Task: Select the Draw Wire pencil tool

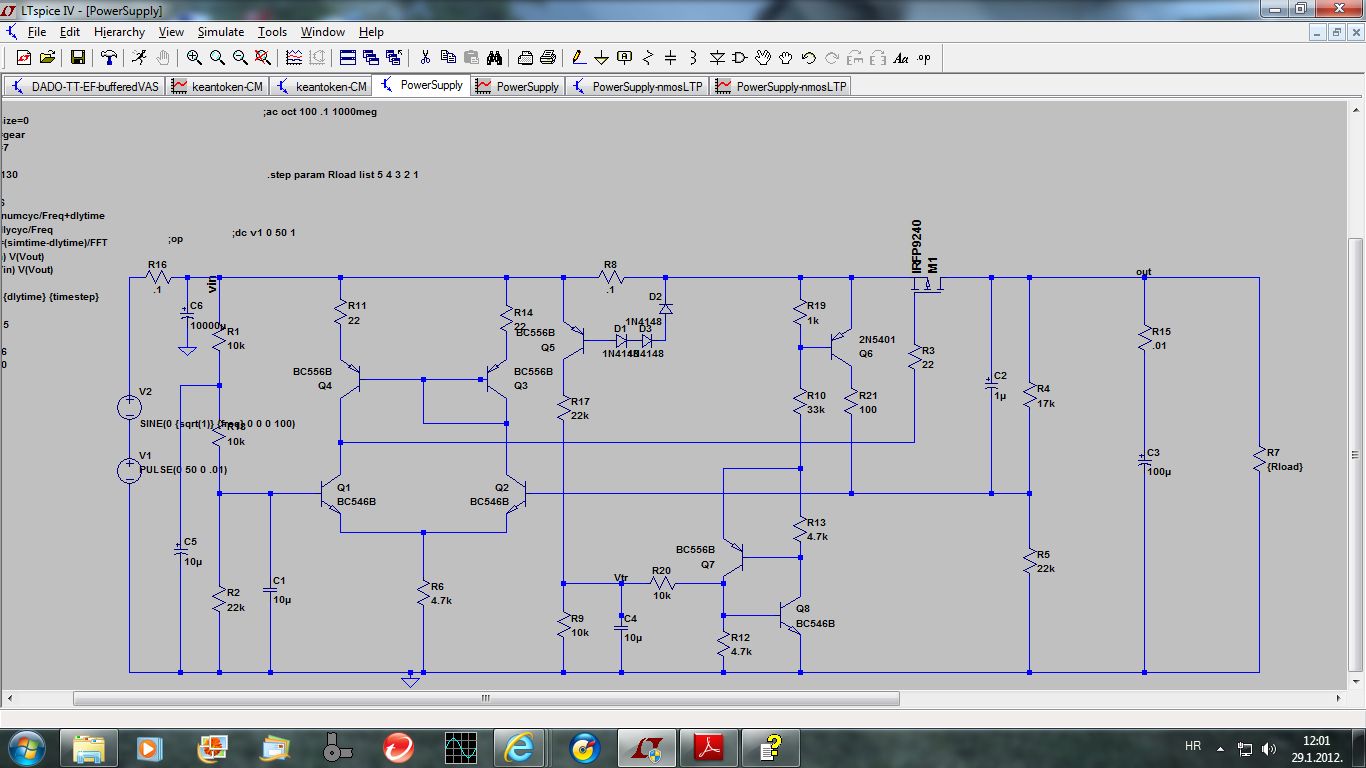Action: point(579,58)
